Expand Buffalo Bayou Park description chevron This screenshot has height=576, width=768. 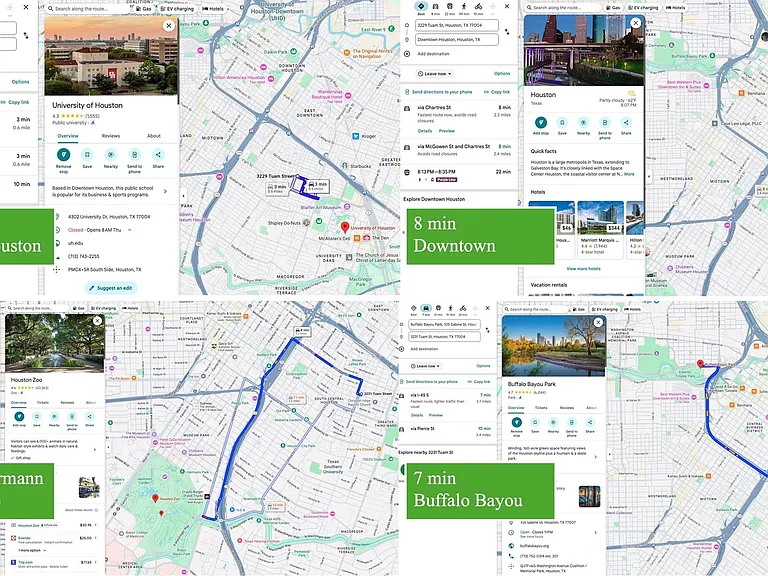click(x=596, y=456)
